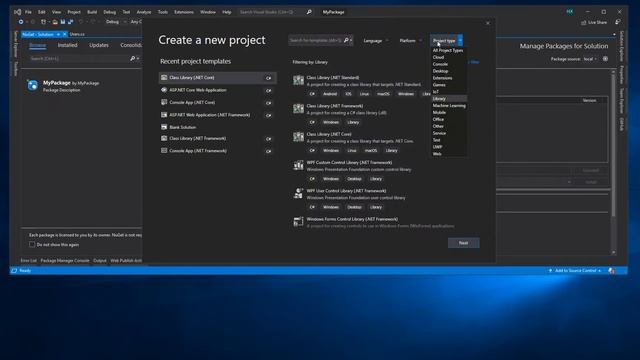Click the open file folder toolbar icon
The height and width of the screenshot is (360, 640).
click(x=55, y=22)
